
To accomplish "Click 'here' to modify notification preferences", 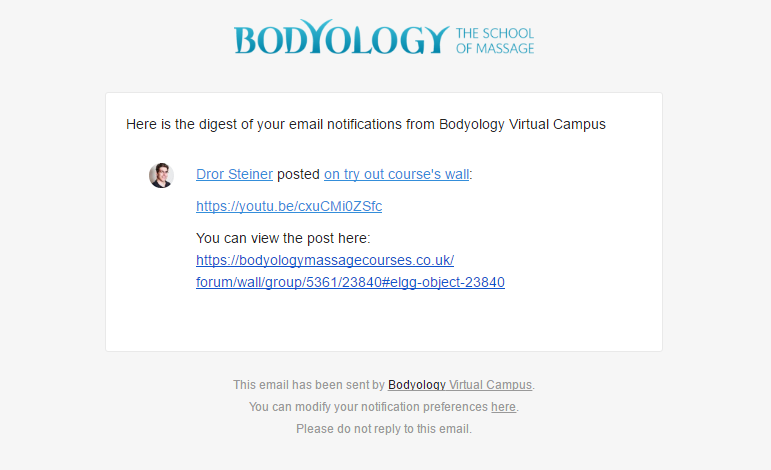I will (x=503, y=407).
